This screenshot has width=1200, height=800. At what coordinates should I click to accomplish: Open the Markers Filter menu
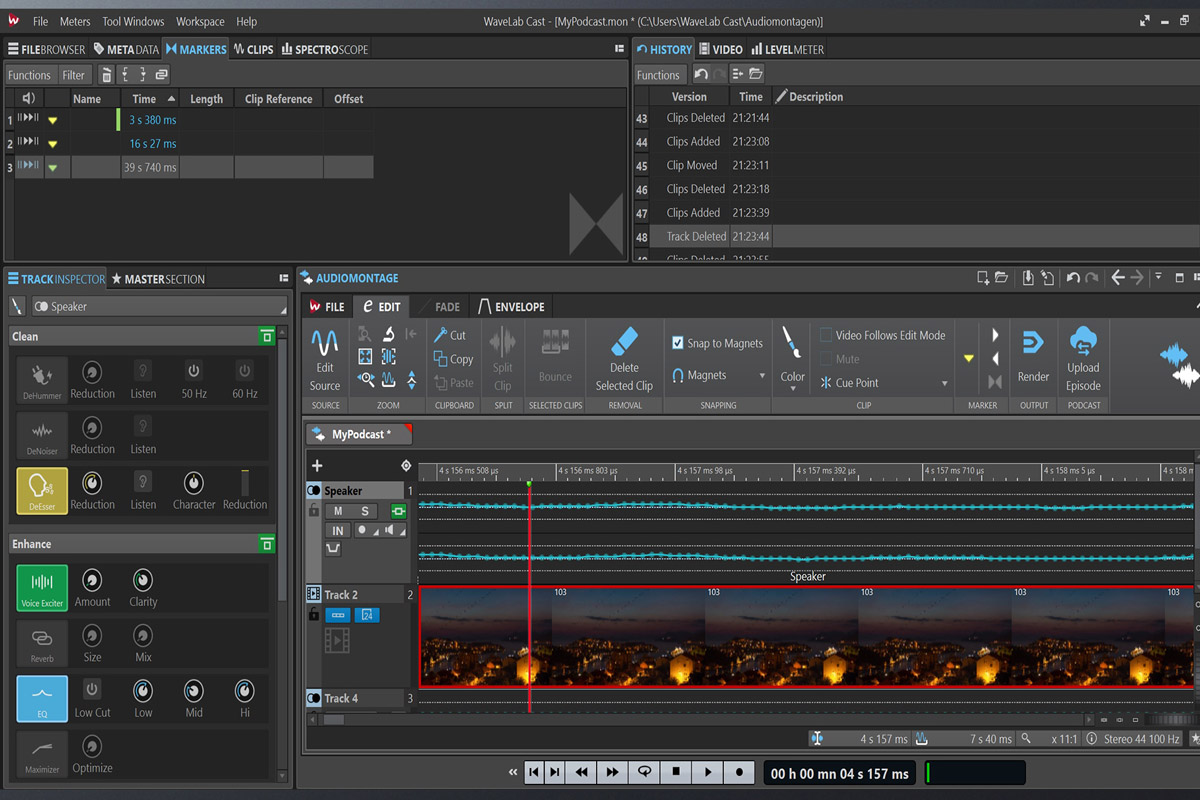pyautogui.click(x=74, y=75)
